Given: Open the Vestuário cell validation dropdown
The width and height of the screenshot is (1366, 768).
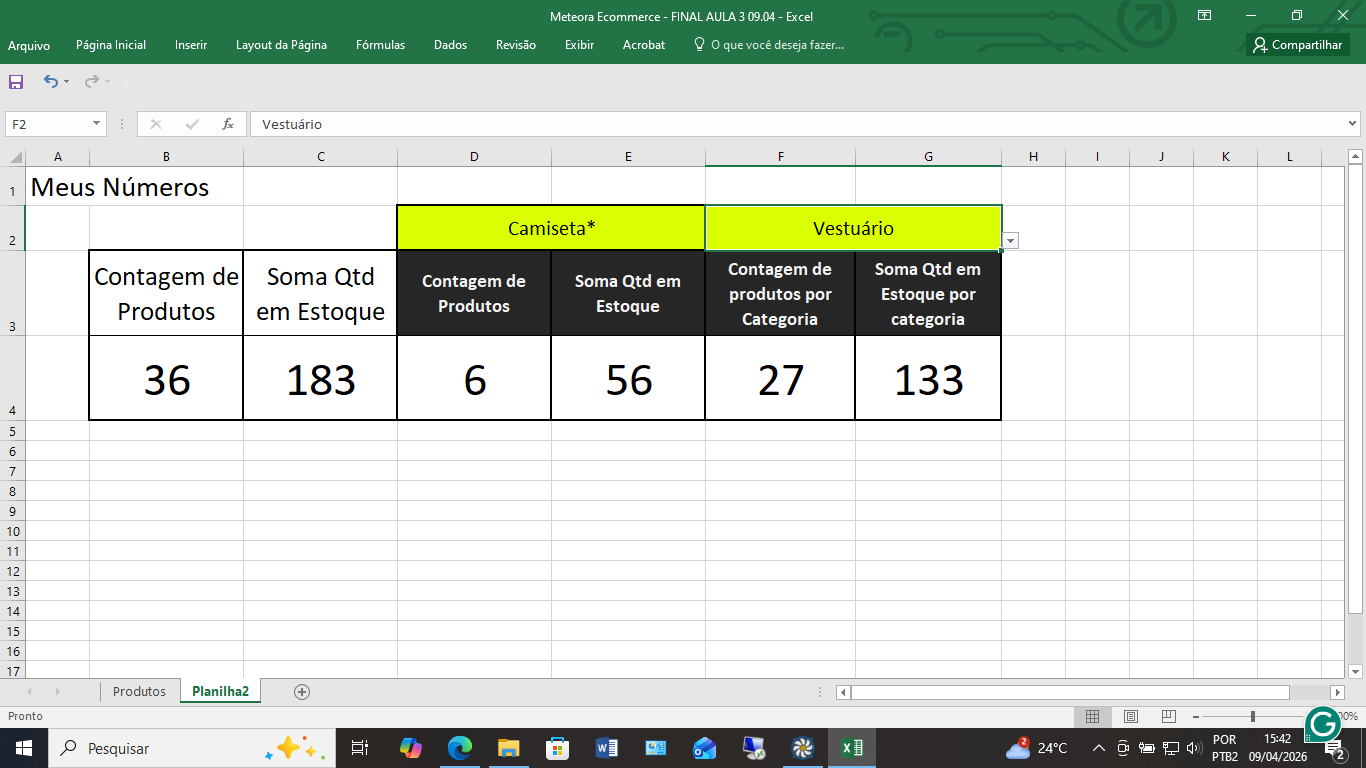Looking at the screenshot, I should 1011,241.
